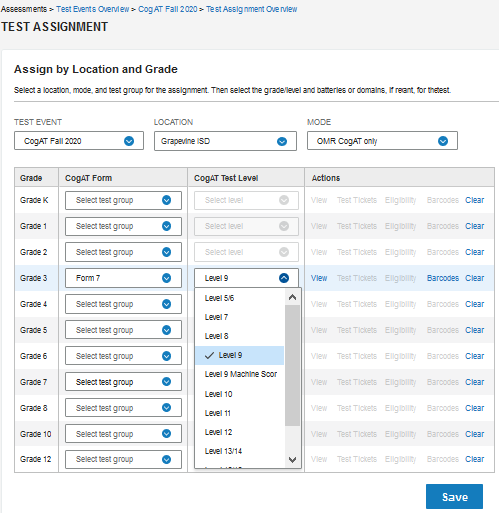Clear the Grade K row
Image resolution: width=499 pixels, height=513 pixels.
[474, 200]
